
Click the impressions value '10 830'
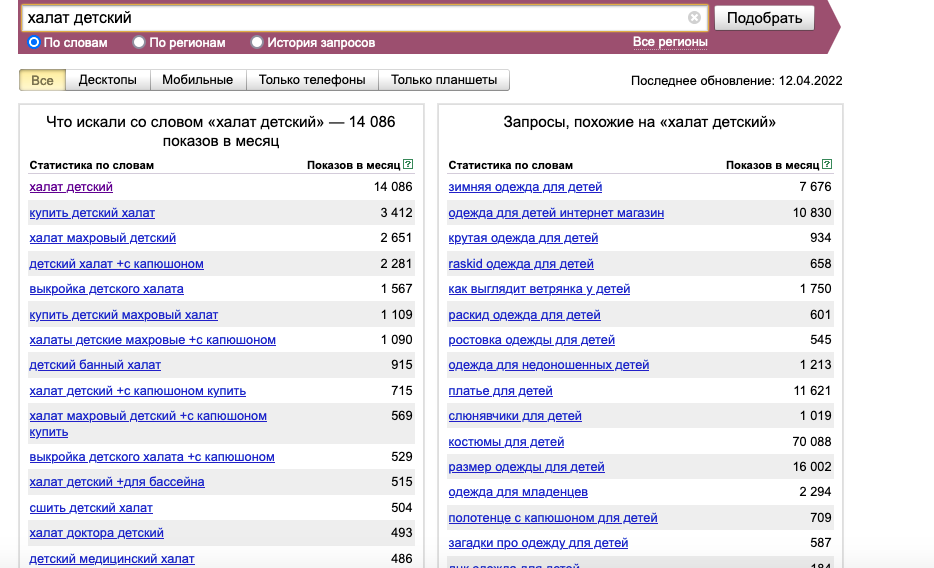point(812,213)
